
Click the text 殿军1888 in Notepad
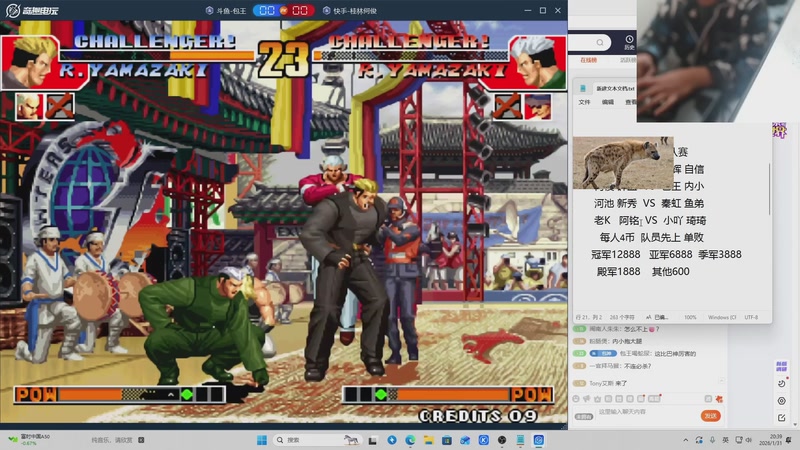pyautogui.click(x=618, y=271)
